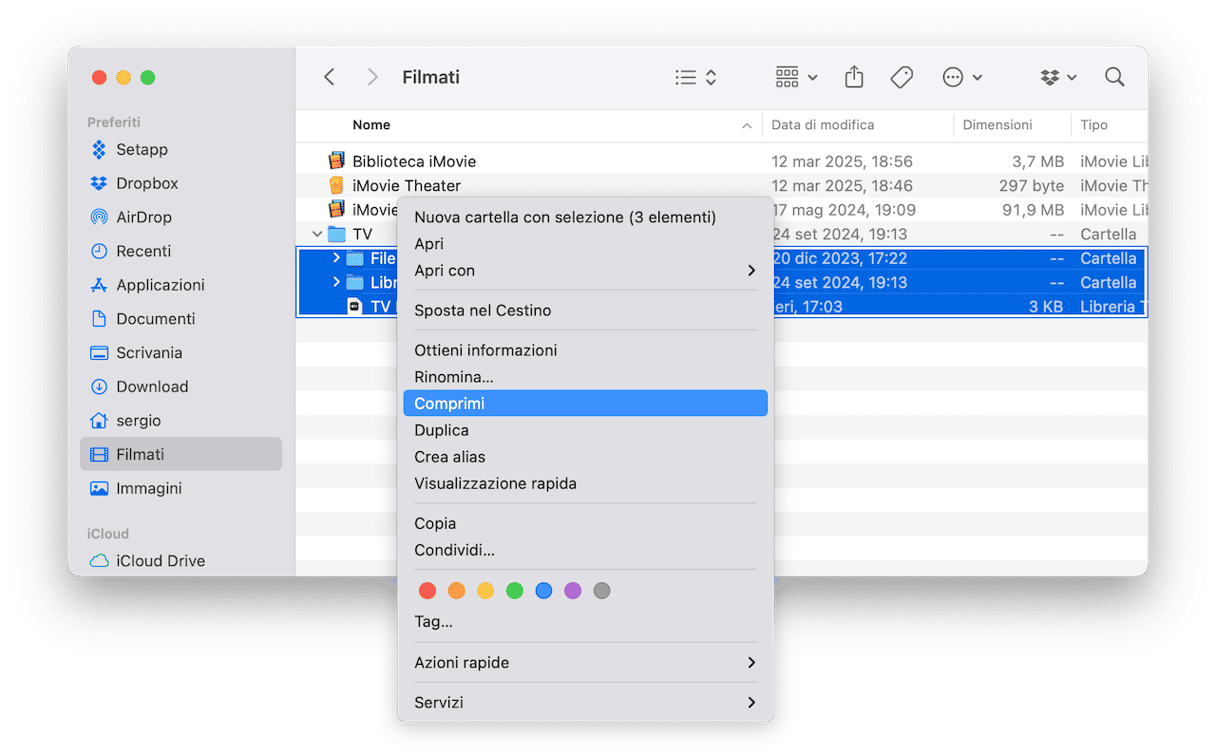Collapse the TV folder disclosure triangle
Screen dimensions: 1216x754
click(x=317, y=234)
